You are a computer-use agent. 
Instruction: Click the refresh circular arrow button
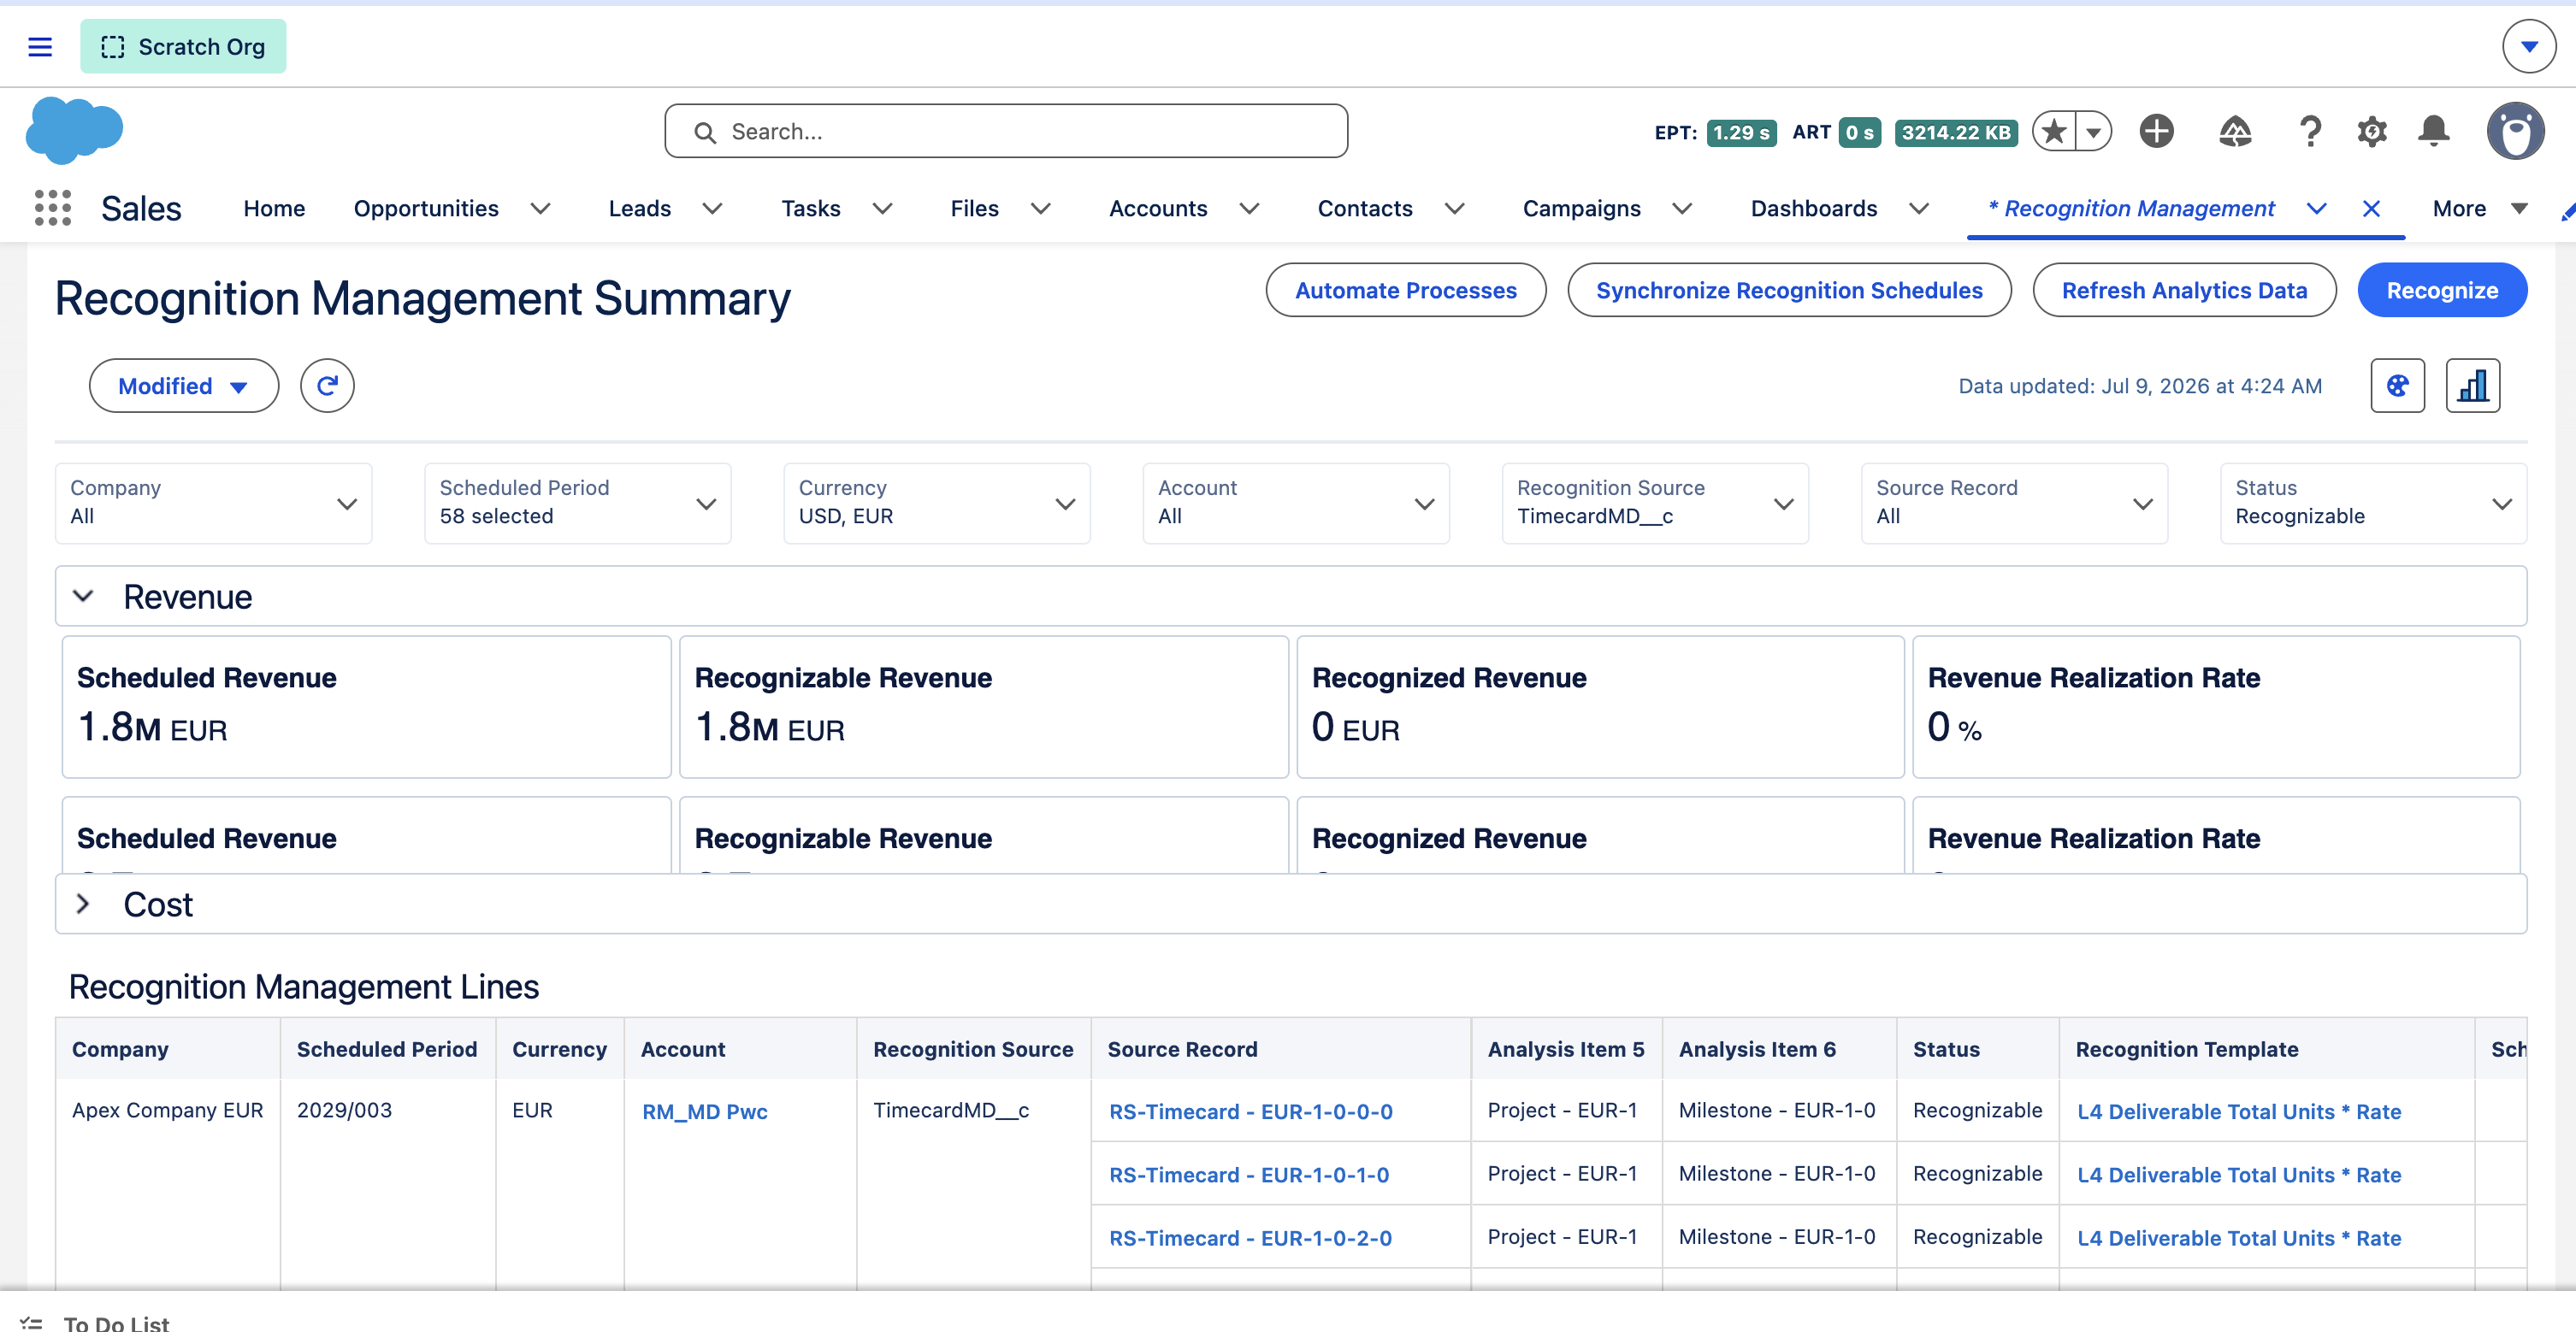pyautogui.click(x=327, y=386)
